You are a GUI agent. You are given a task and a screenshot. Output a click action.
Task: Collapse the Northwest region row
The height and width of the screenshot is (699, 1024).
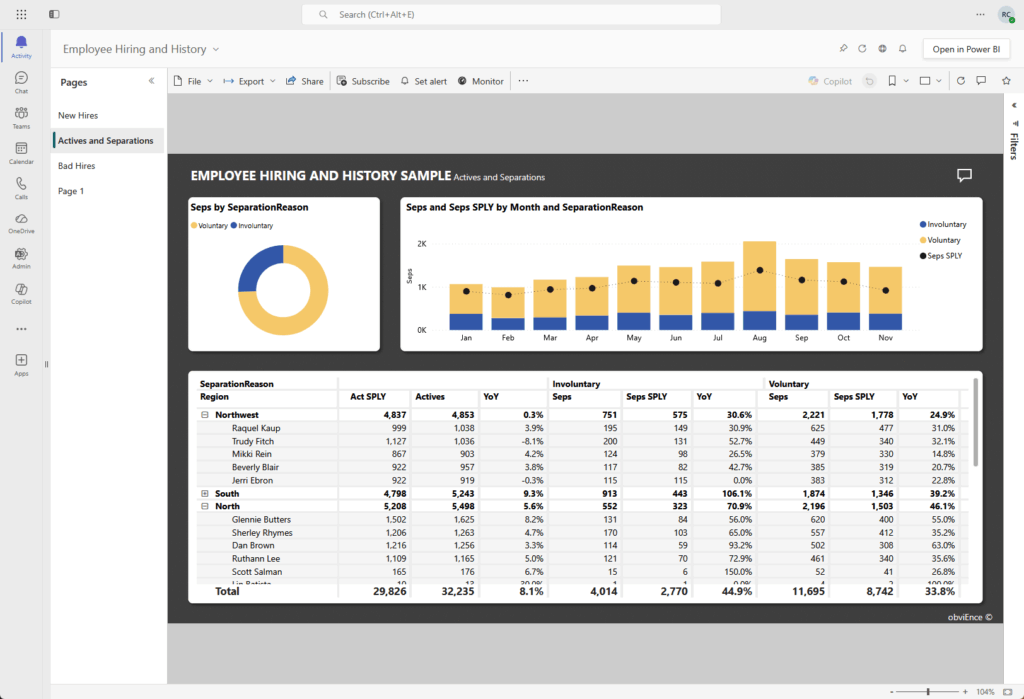204,415
